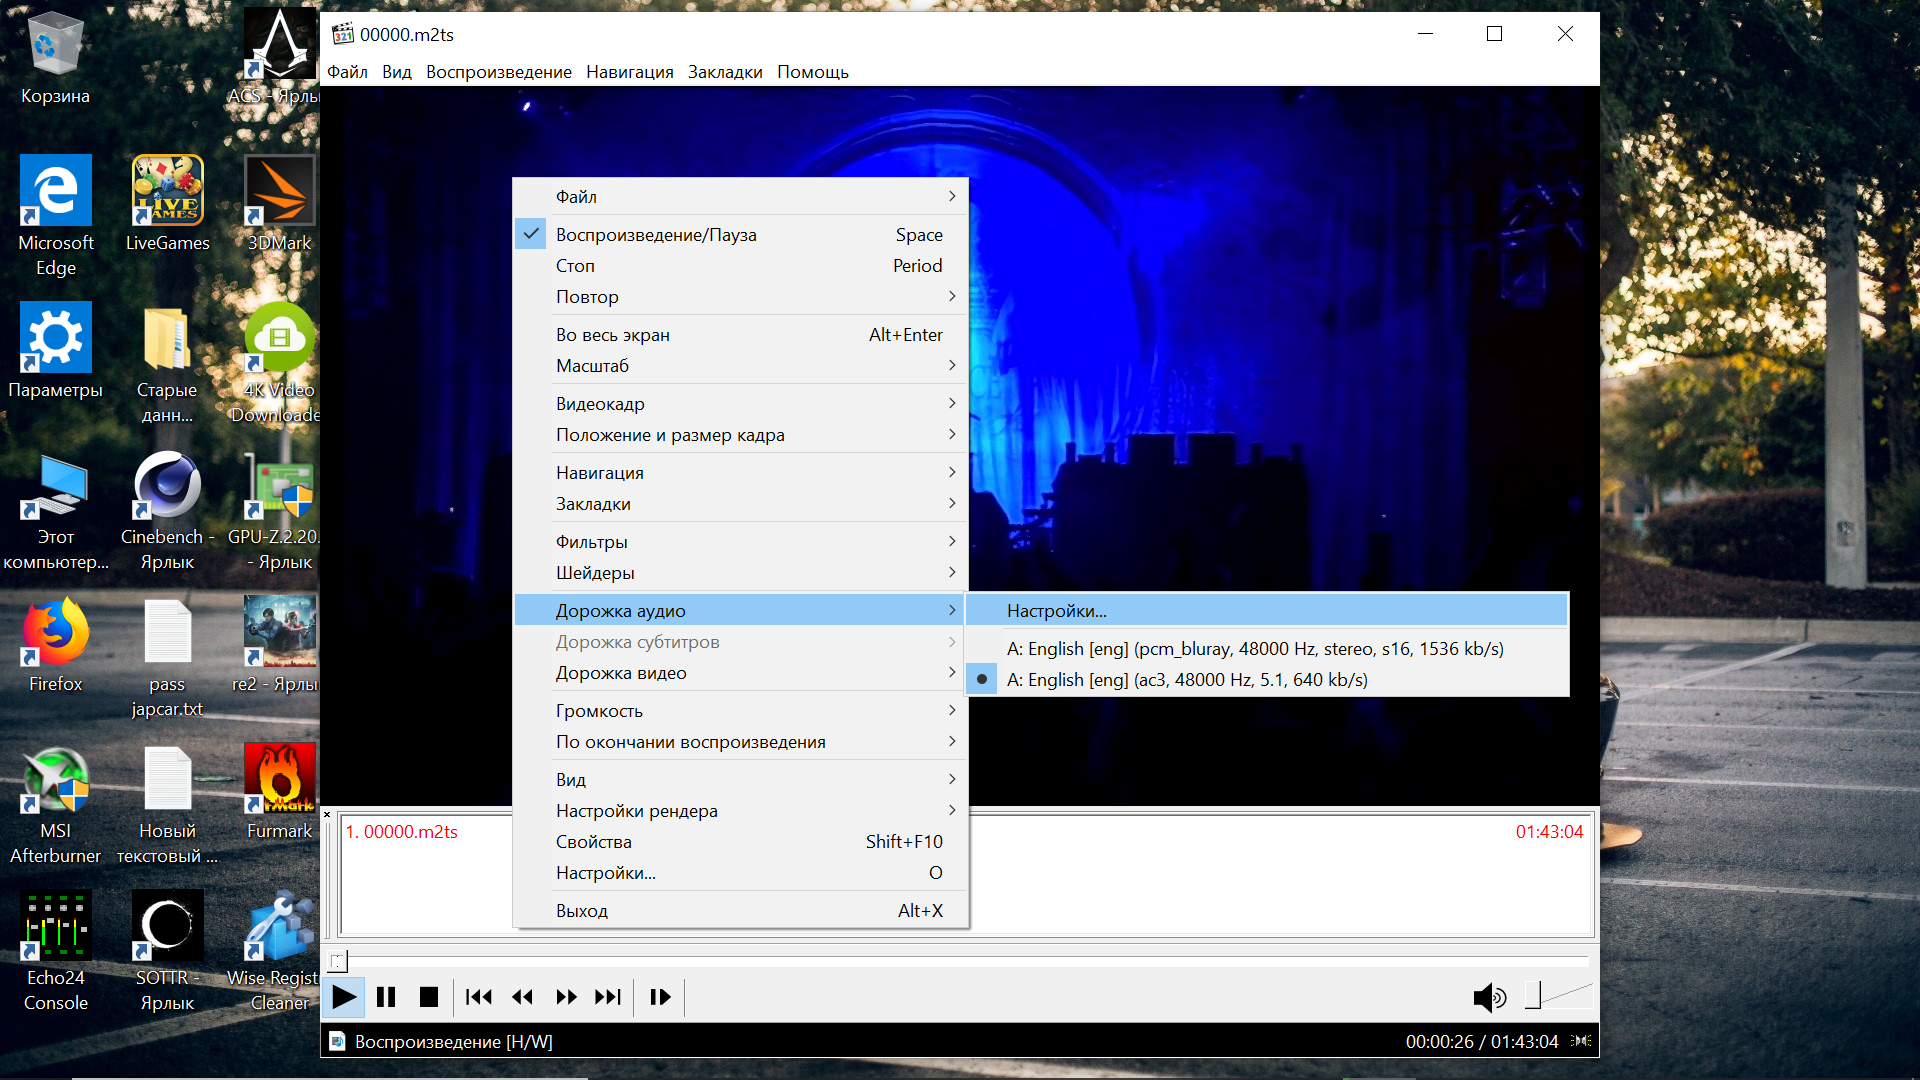
Task: Skip to next track button
Action: click(x=608, y=997)
